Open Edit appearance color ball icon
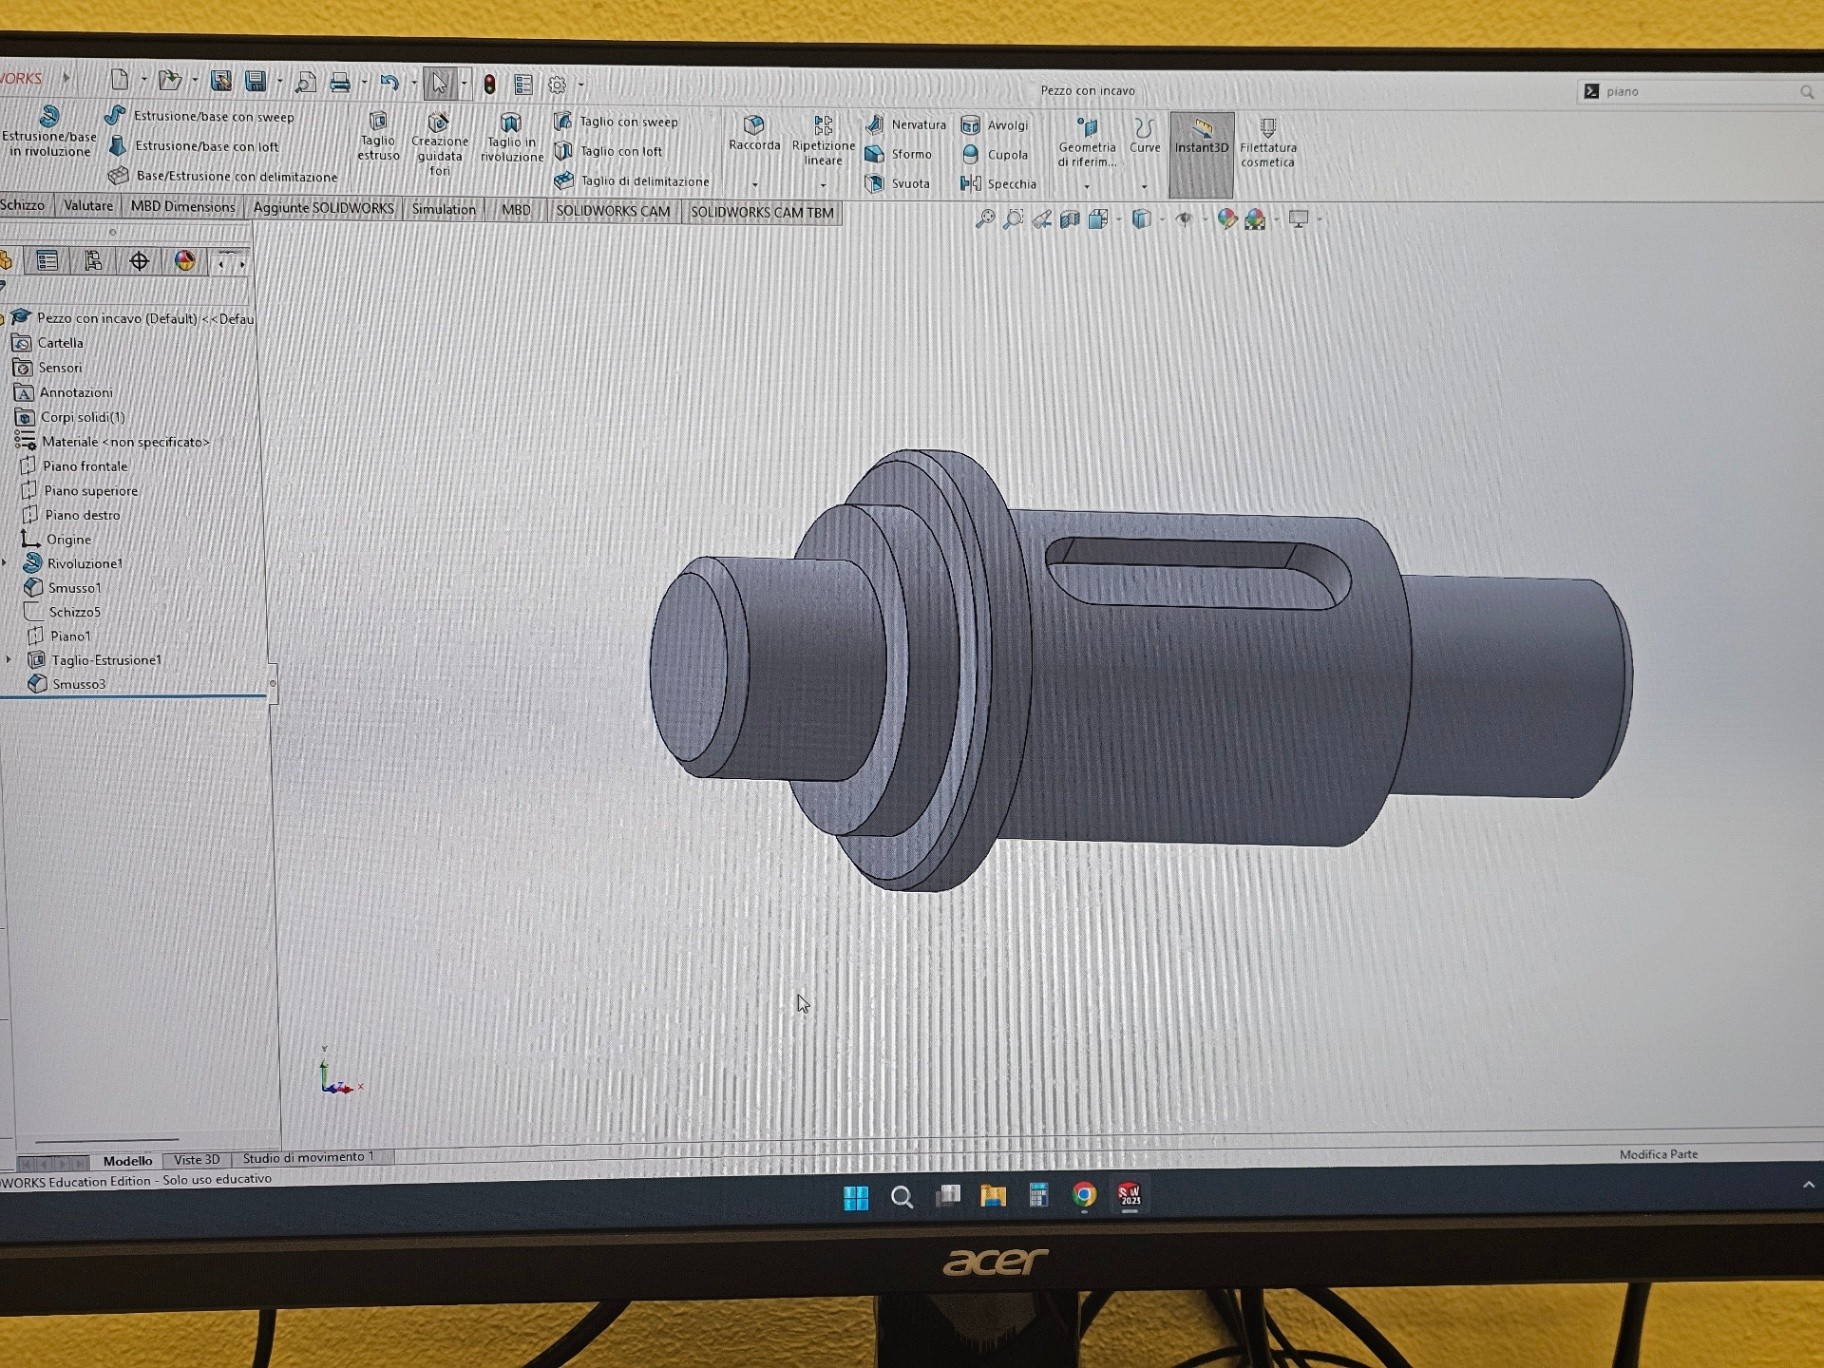 point(1227,220)
